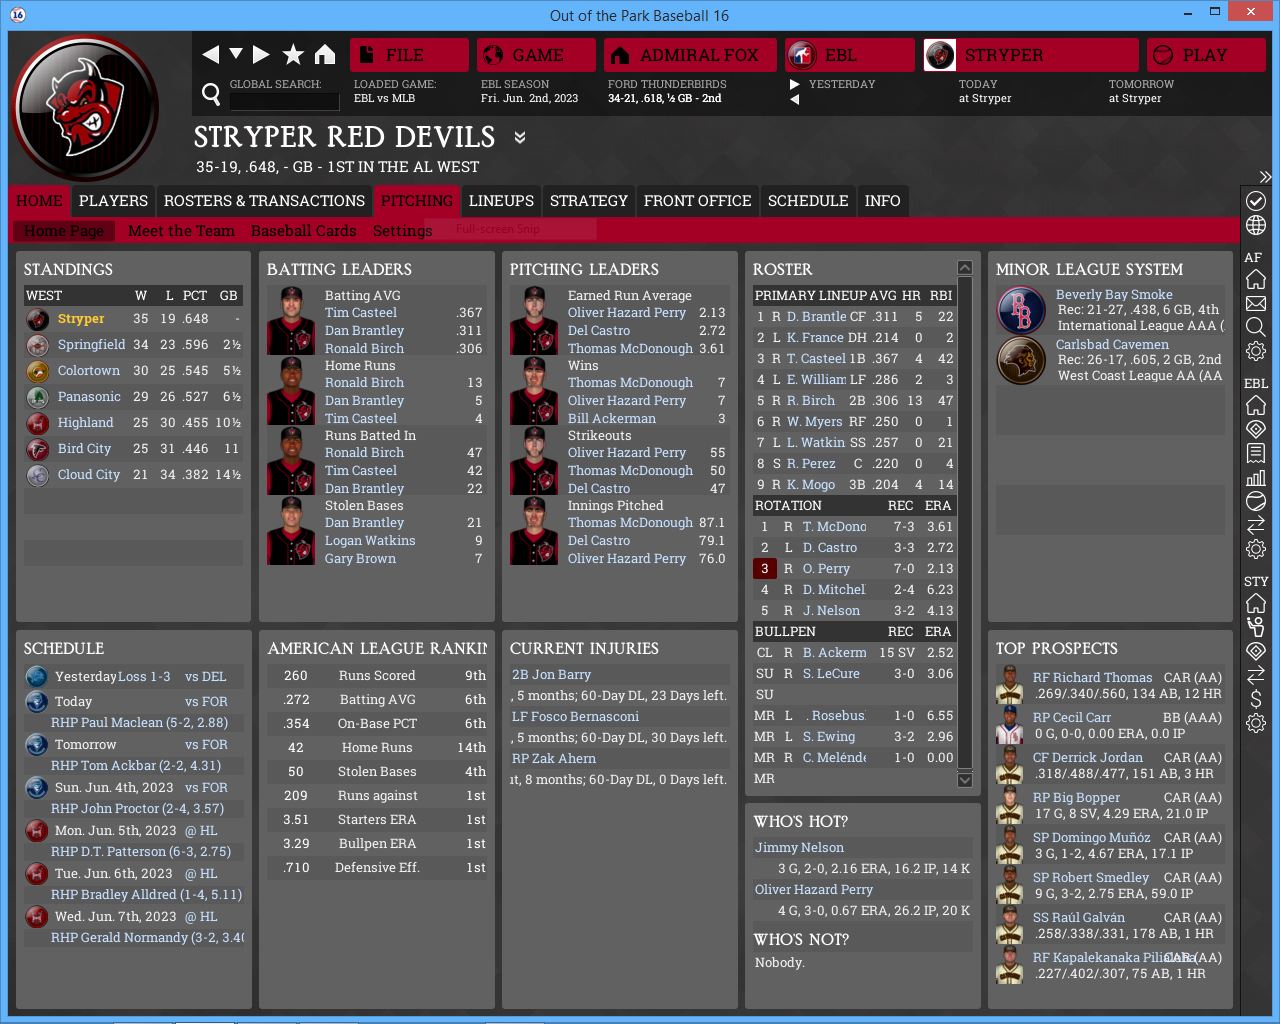Open the Springfield team link in standings
The image size is (1280, 1024).
91,345
